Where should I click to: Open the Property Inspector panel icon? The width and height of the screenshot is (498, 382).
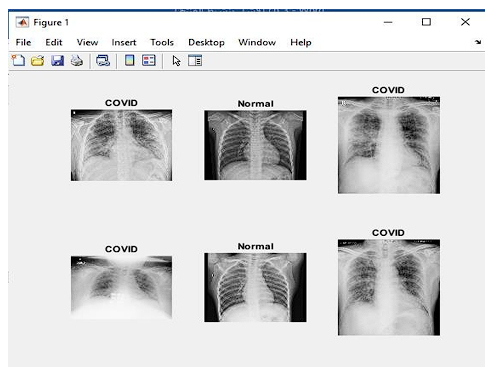(195, 61)
